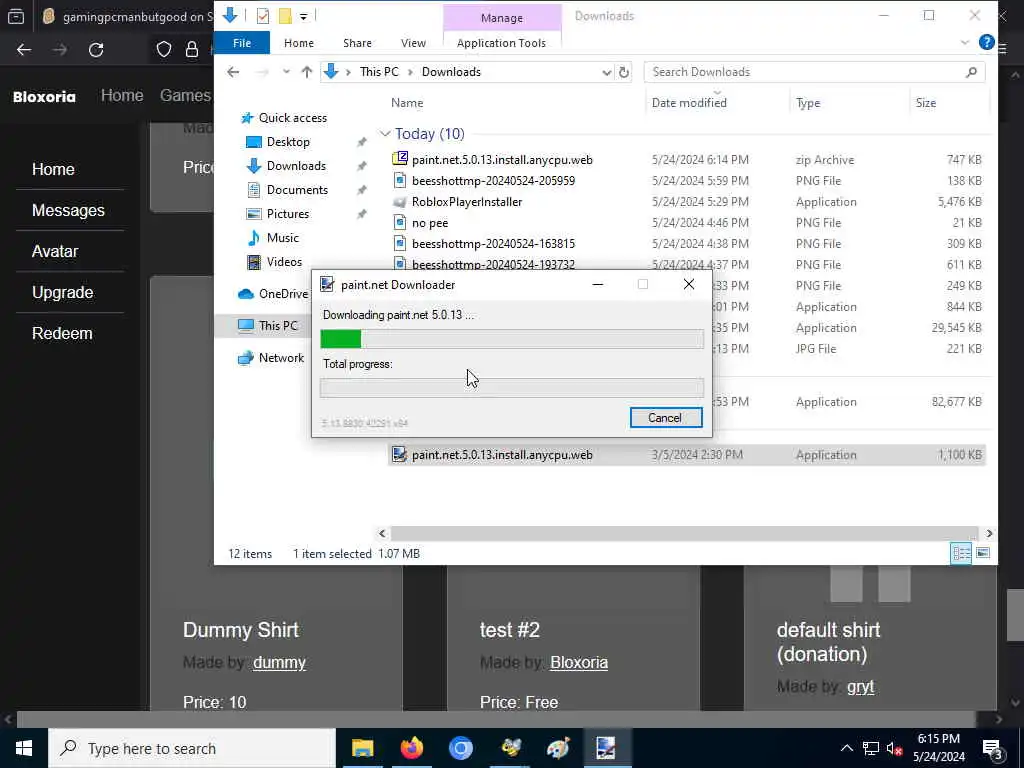Viewport: 1024px width, 768px height.
Task: Refresh the Downloads folder
Action: (x=624, y=72)
